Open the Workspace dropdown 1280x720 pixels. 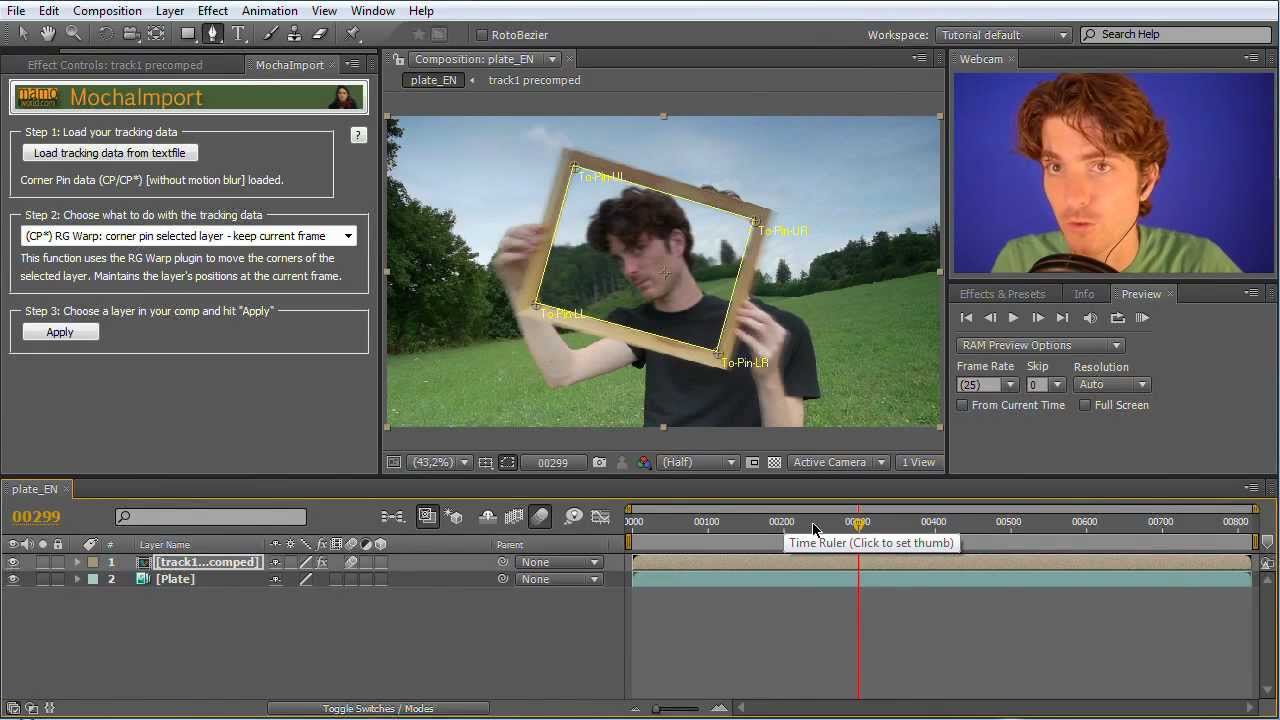(1004, 35)
